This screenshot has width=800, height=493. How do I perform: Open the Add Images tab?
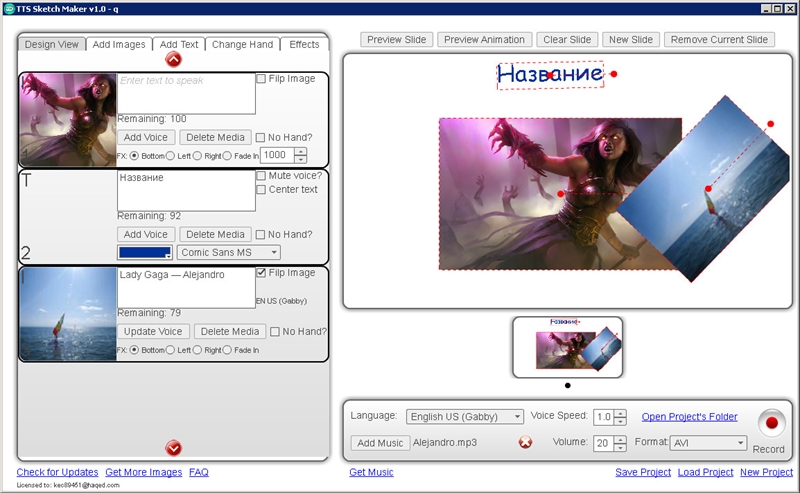point(119,44)
